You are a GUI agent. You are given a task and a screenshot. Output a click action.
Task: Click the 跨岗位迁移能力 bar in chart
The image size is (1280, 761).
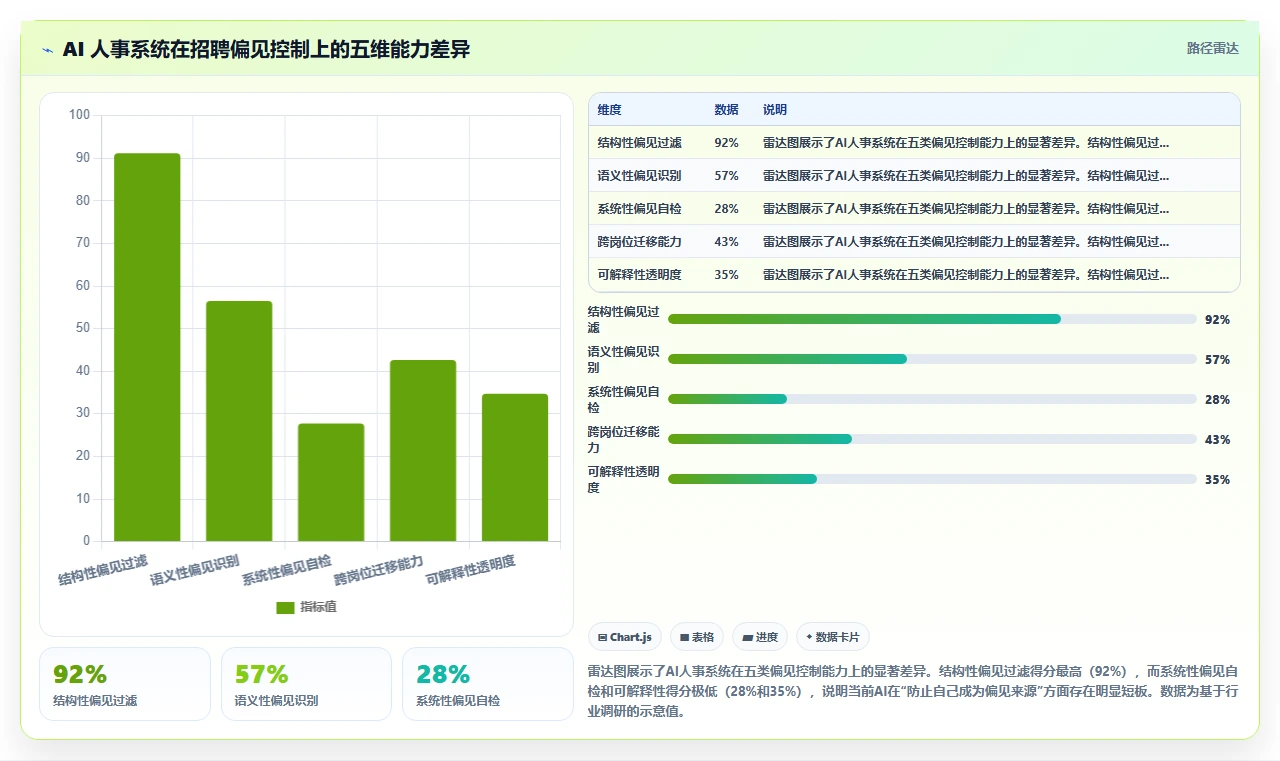click(x=423, y=450)
